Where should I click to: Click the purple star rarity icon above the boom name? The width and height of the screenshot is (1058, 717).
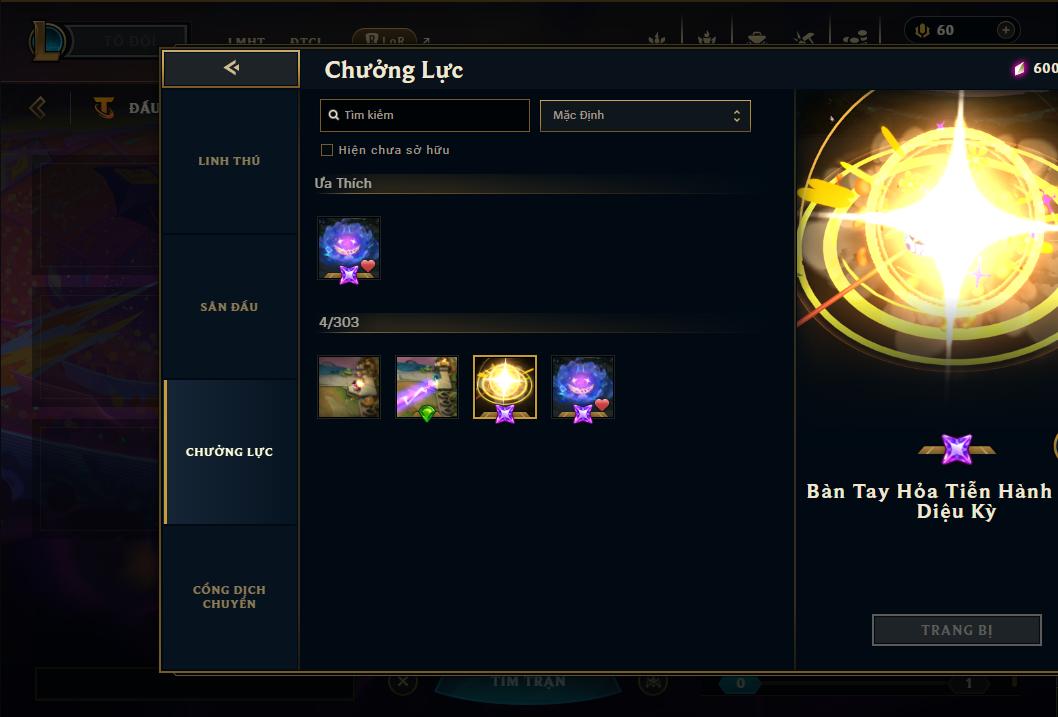tap(956, 449)
